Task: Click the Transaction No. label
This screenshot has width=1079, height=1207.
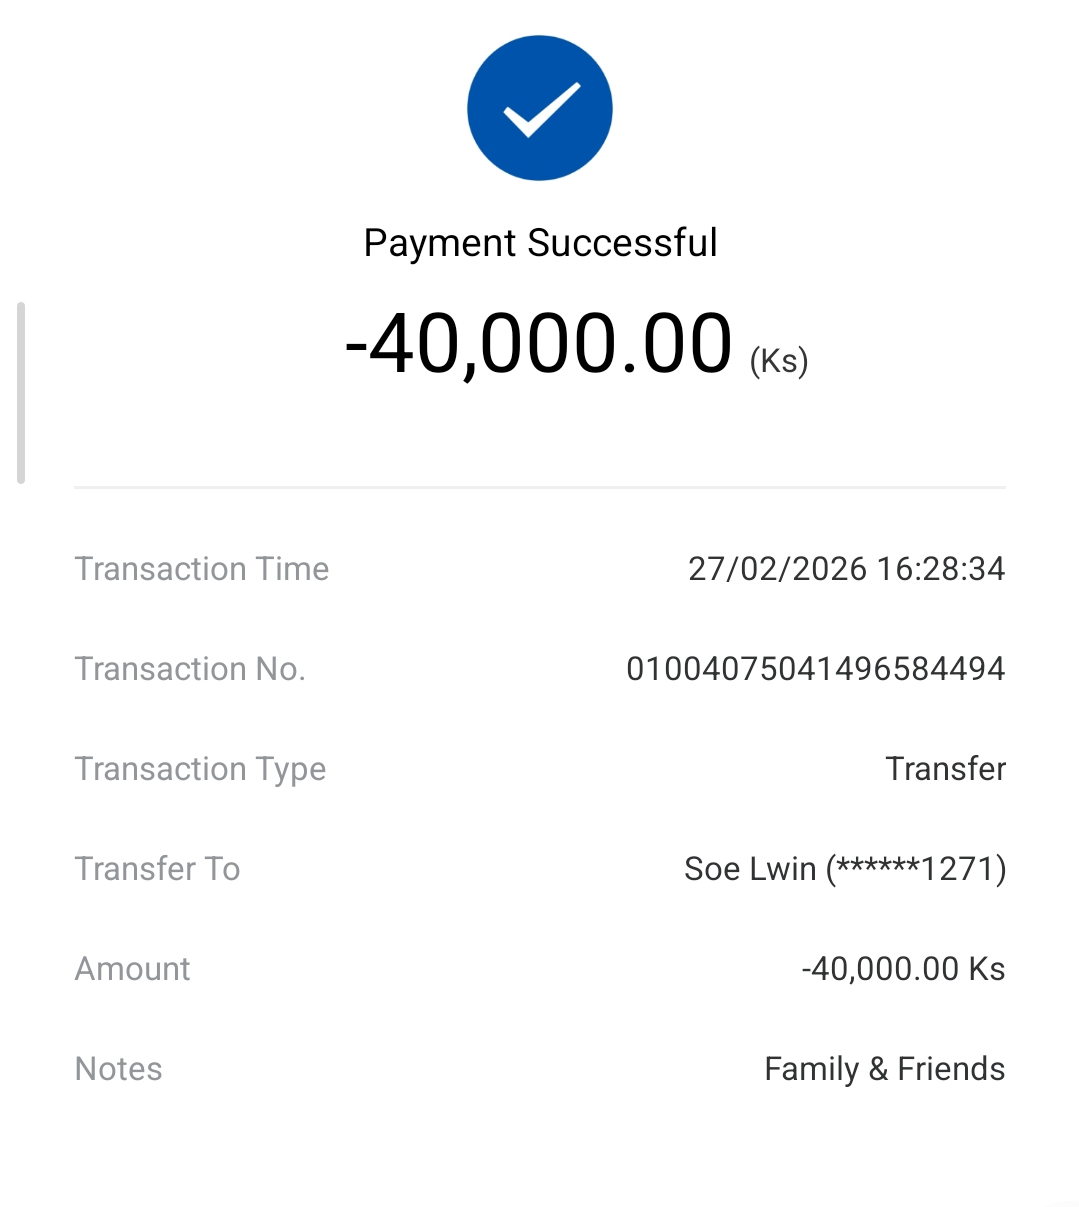Action: tap(190, 669)
